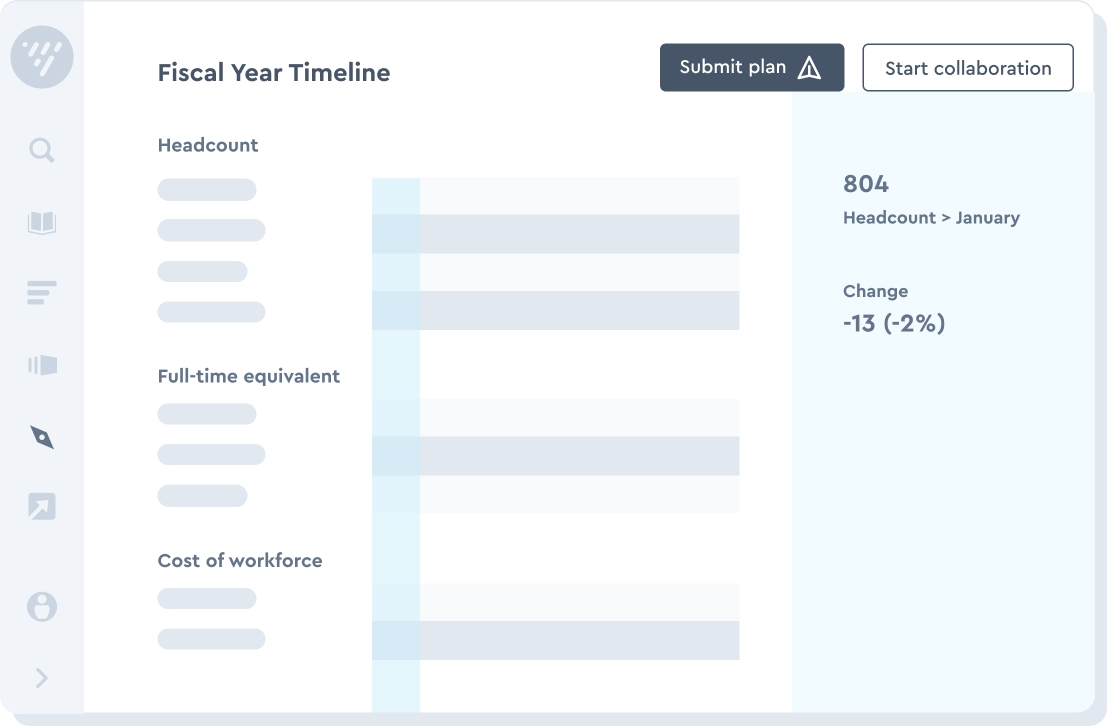Select the search icon in the sidebar
The height and width of the screenshot is (727, 1108).
pos(41,150)
